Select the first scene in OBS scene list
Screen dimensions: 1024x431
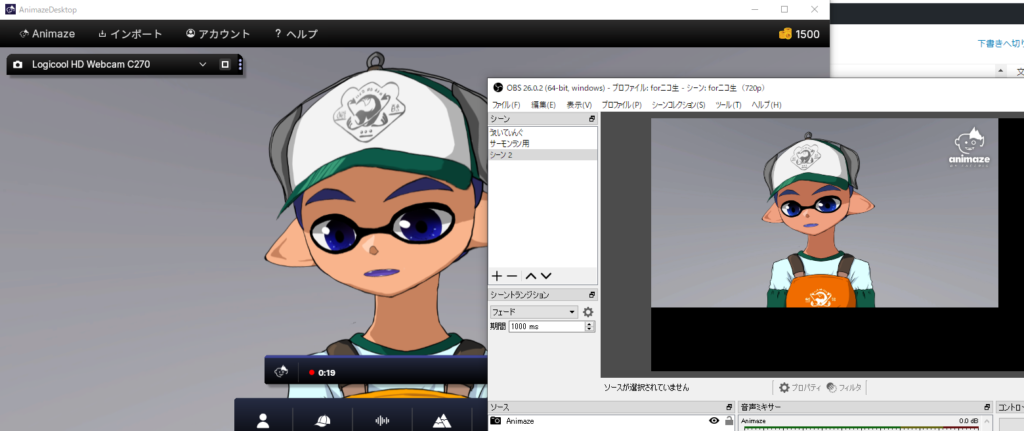tap(543, 133)
